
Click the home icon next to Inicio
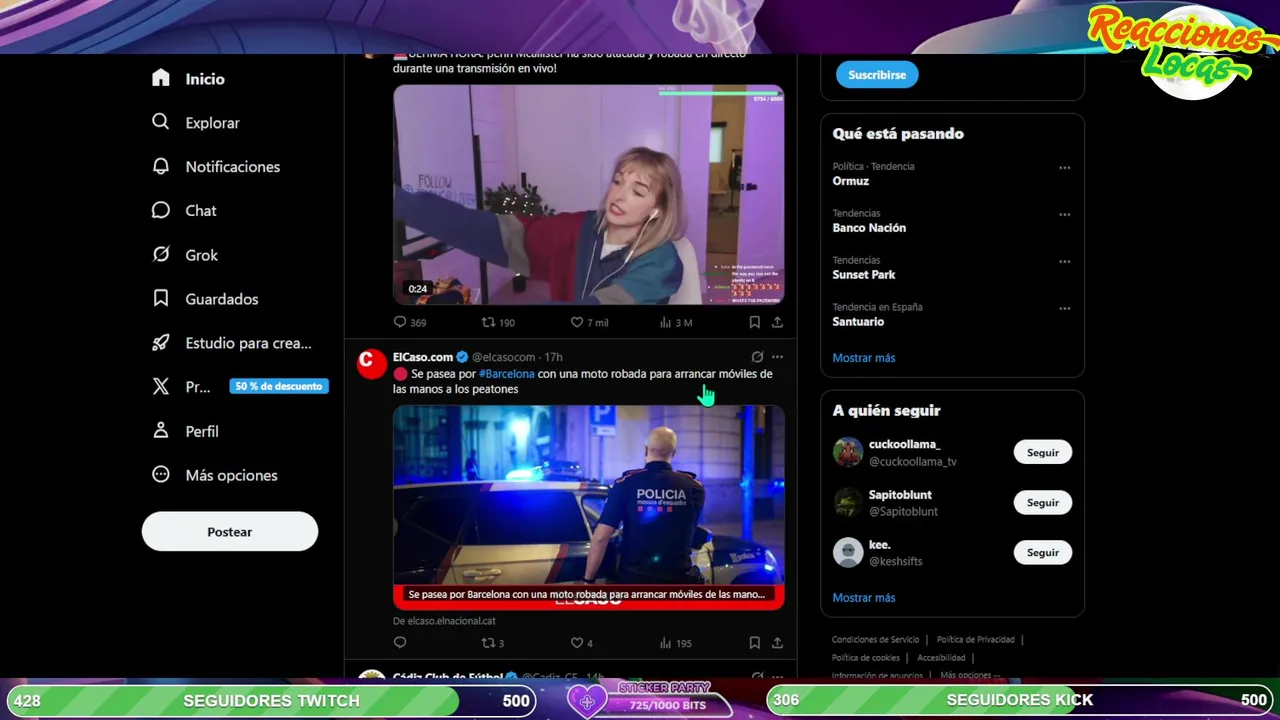[160, 78]
